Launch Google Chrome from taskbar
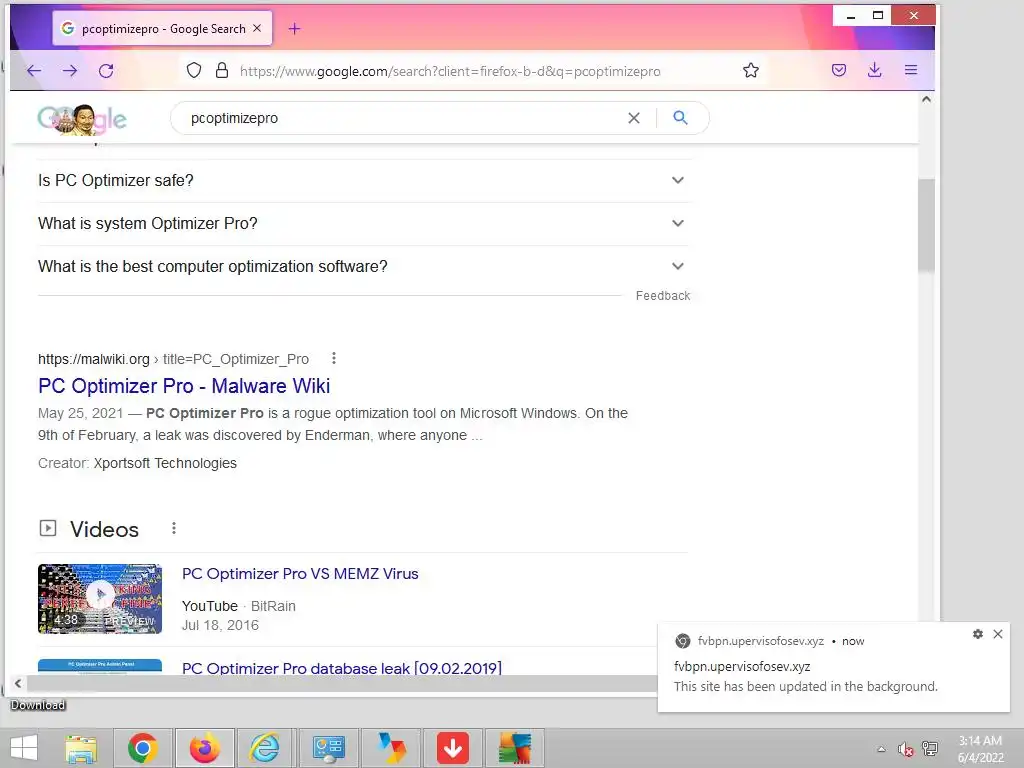This screenshot has width=1024, height=768. click(143, 748)
